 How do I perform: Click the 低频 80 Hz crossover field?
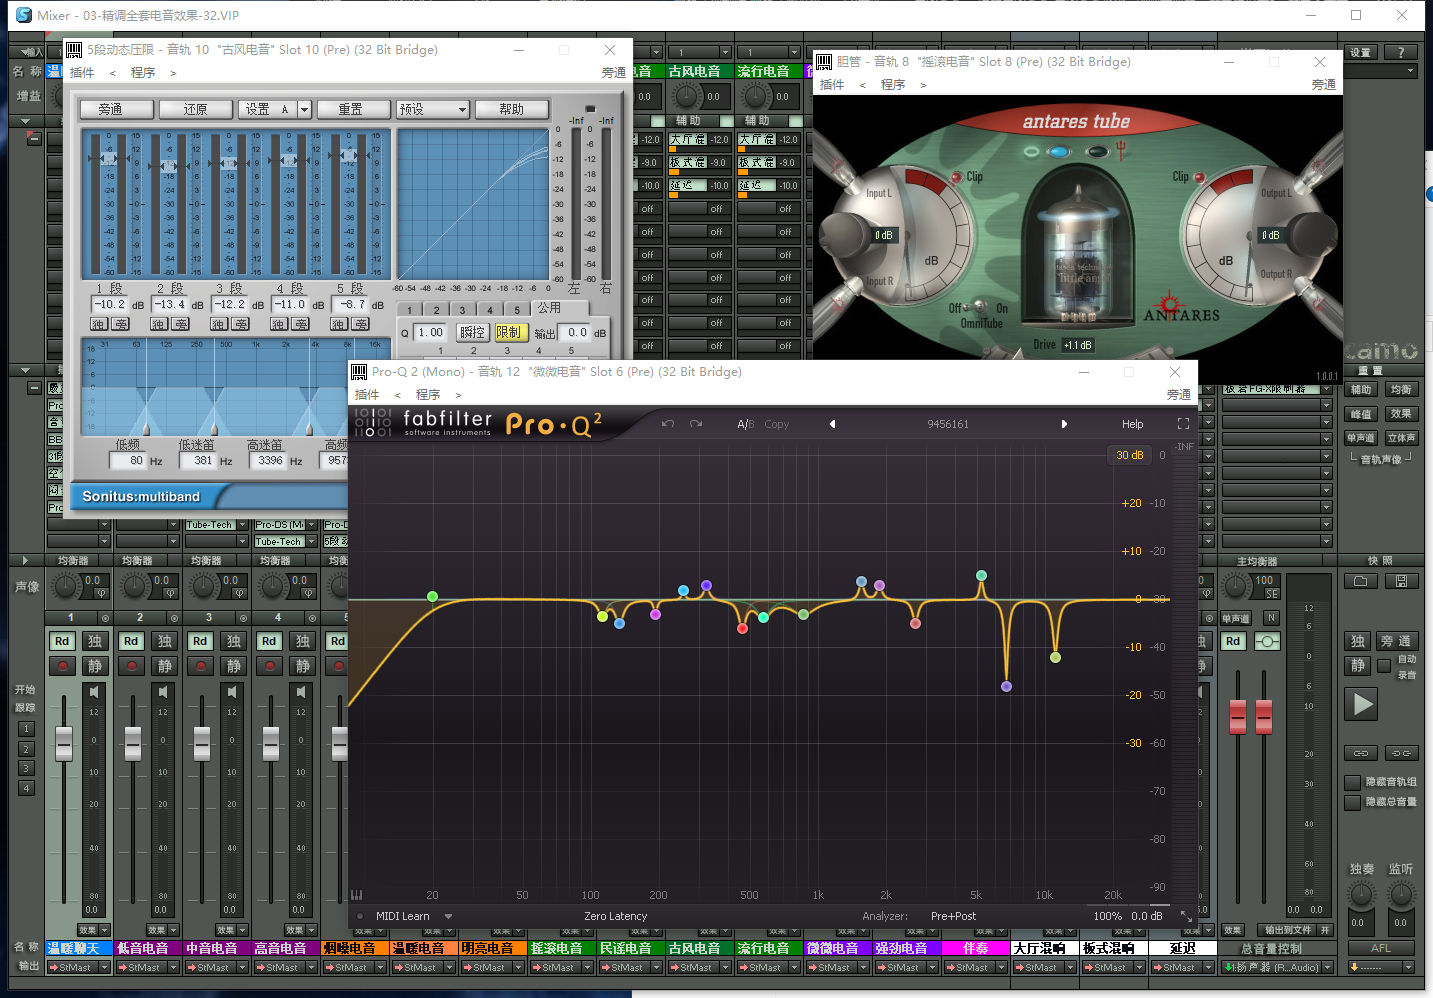point(129,461)
